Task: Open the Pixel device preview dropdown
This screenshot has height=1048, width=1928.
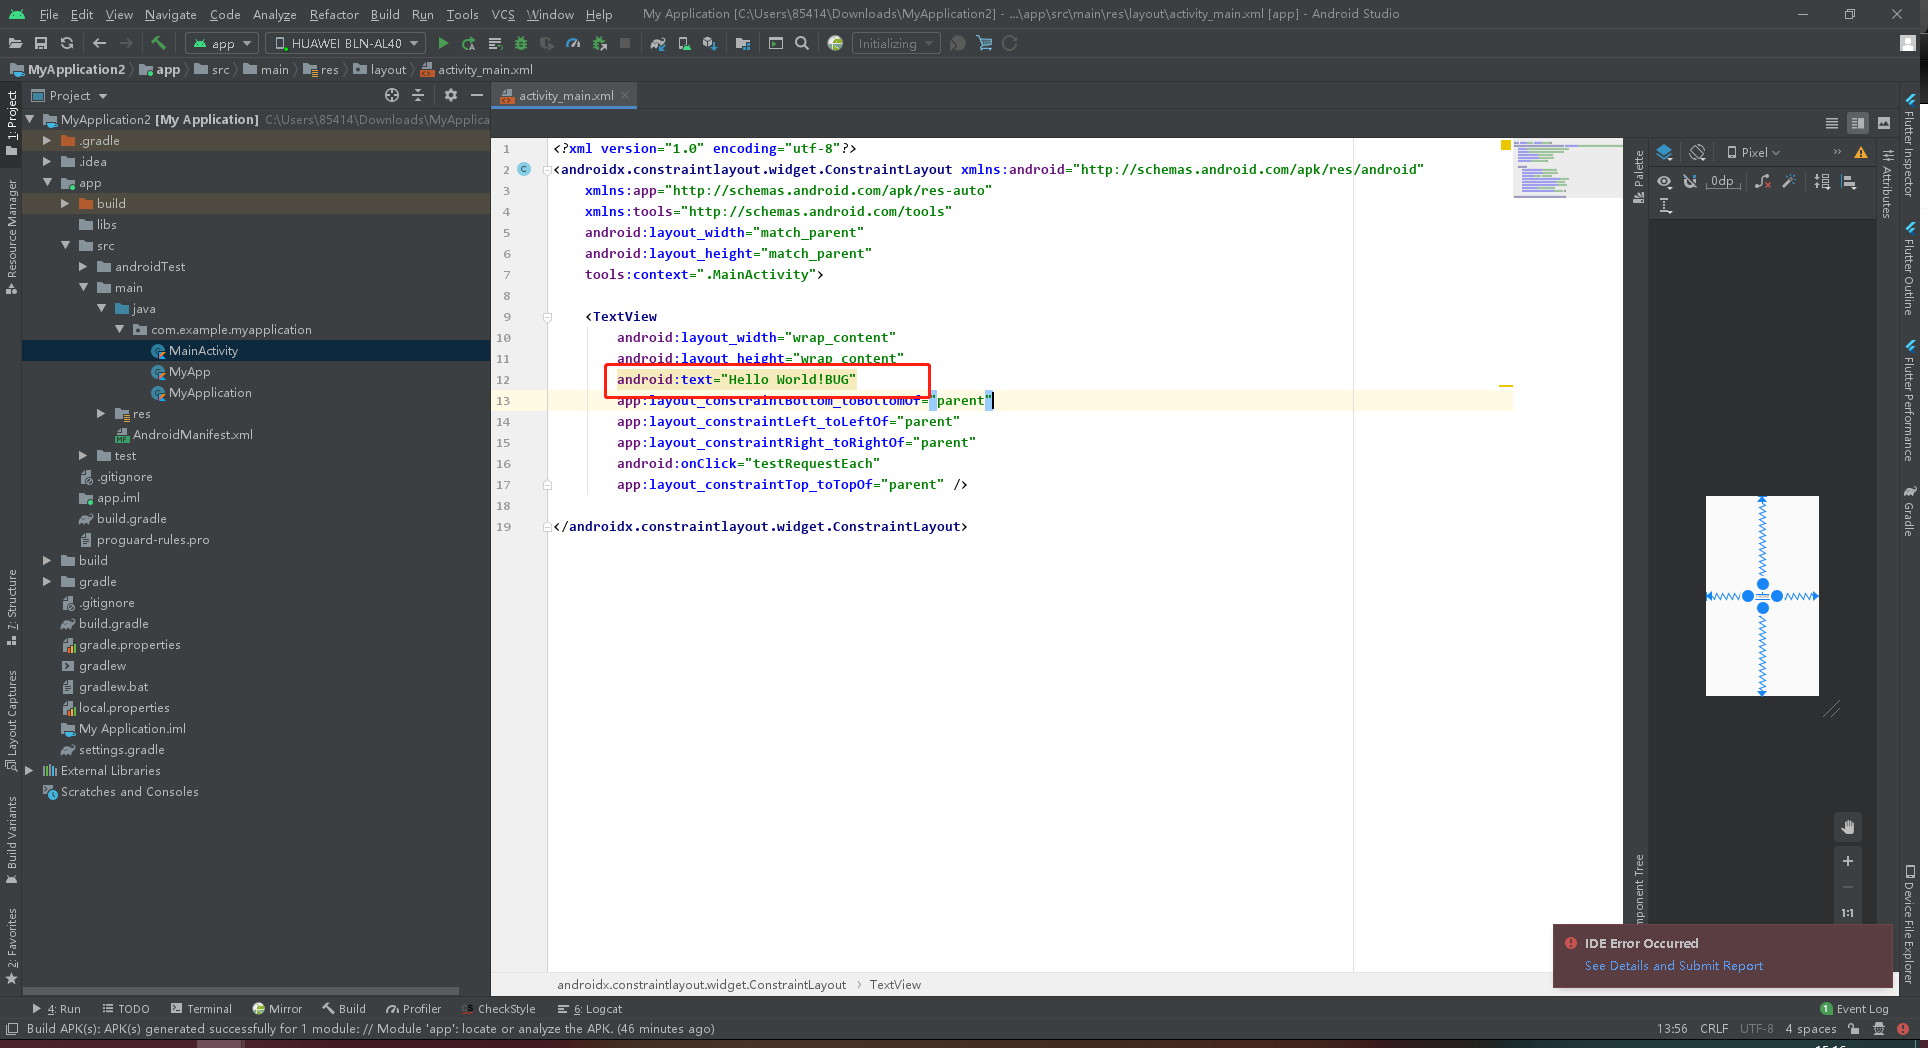Action: coord(1753,153)
